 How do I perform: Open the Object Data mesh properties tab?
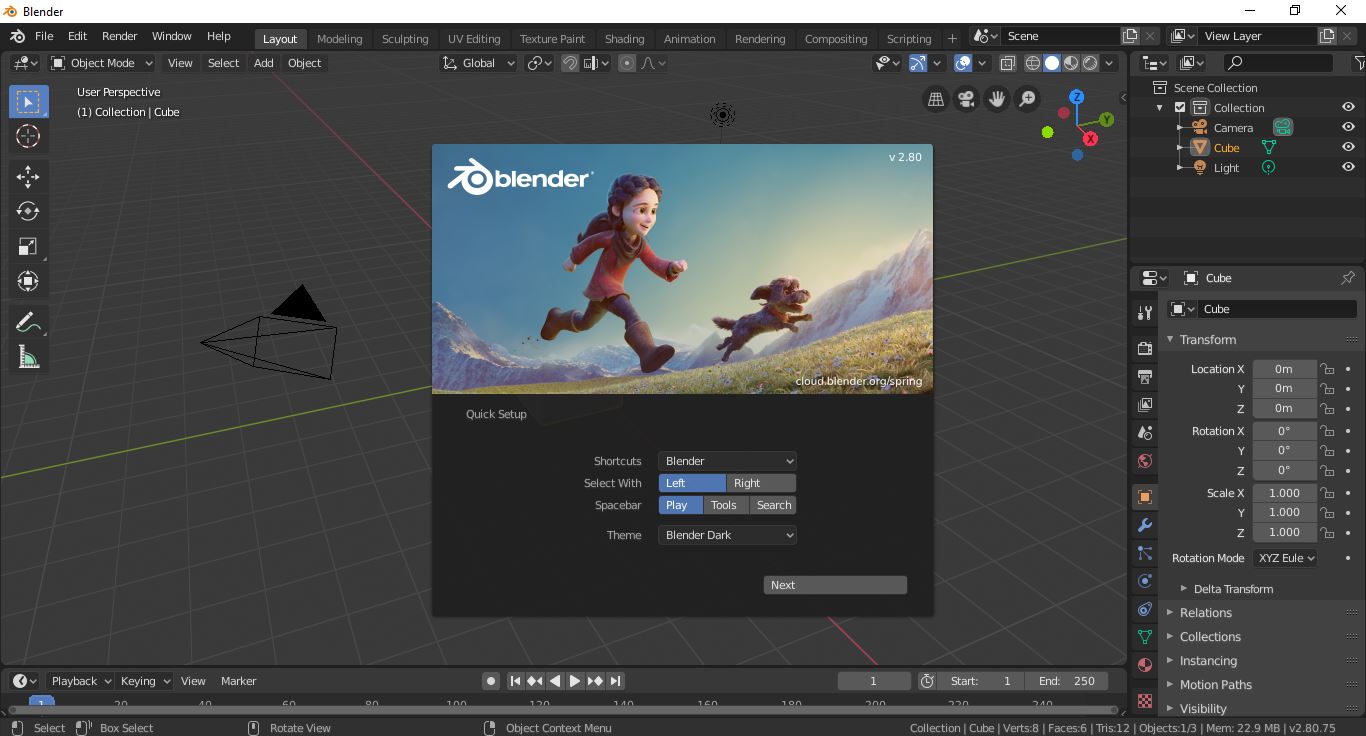pyautogui.click(x=1145, y=637)
